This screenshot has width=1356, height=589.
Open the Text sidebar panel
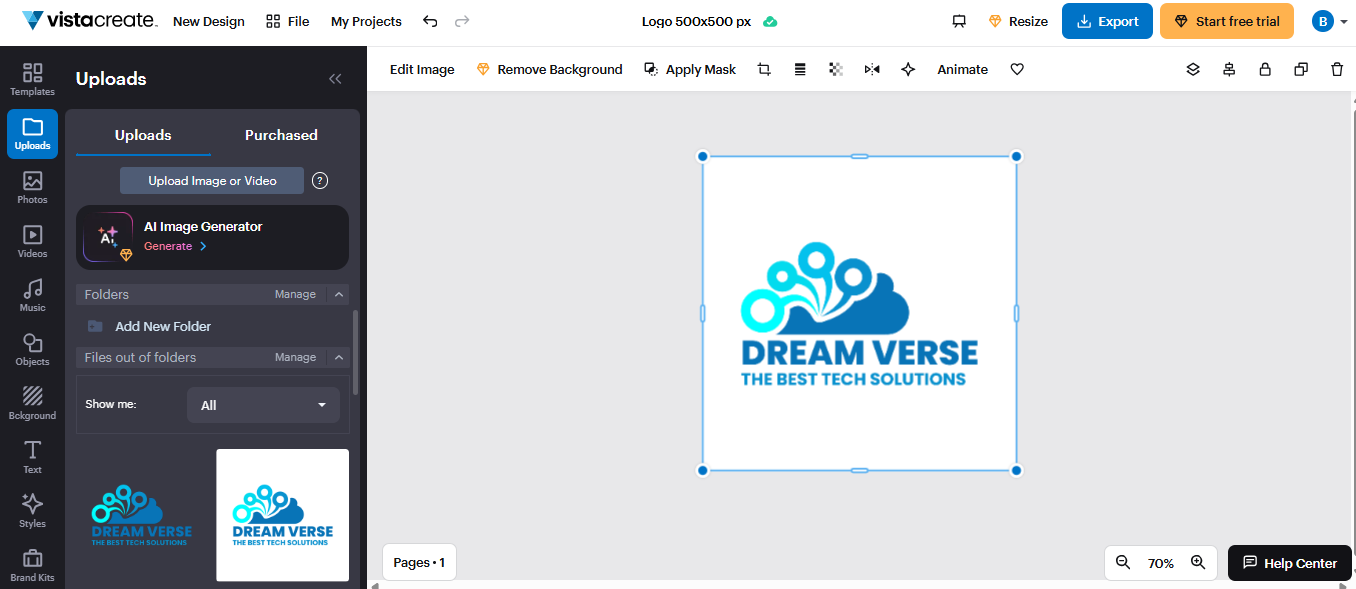coord(32,458)
